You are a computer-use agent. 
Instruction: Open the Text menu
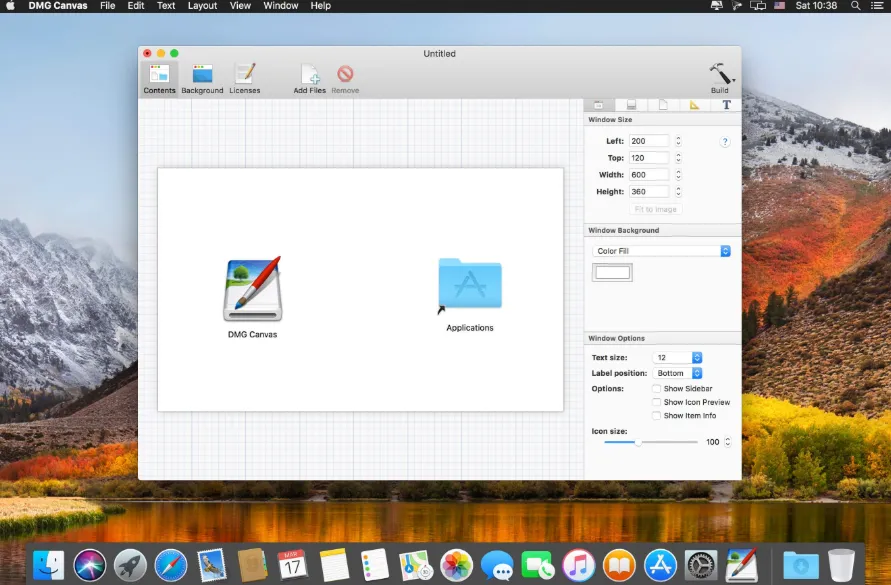coord(166,6)
